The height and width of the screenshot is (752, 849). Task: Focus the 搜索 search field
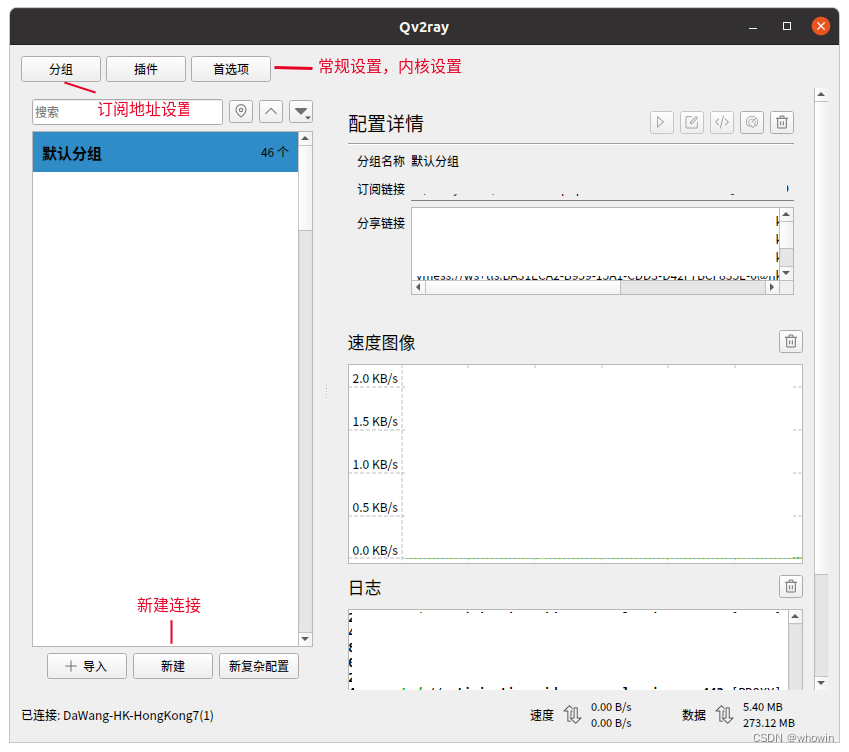(x=127, y=112)
